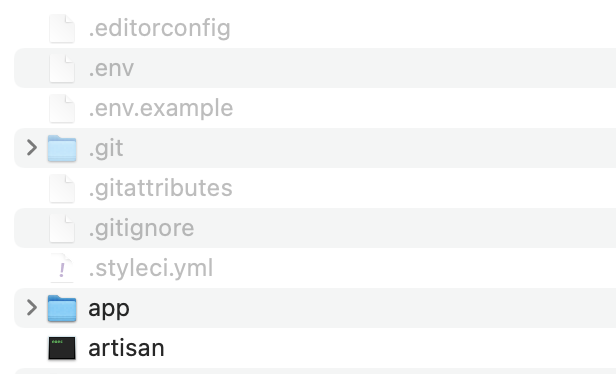Screen dimensions: 616x374
Task: Click the .gitattributes file icon
Action: 62,189
